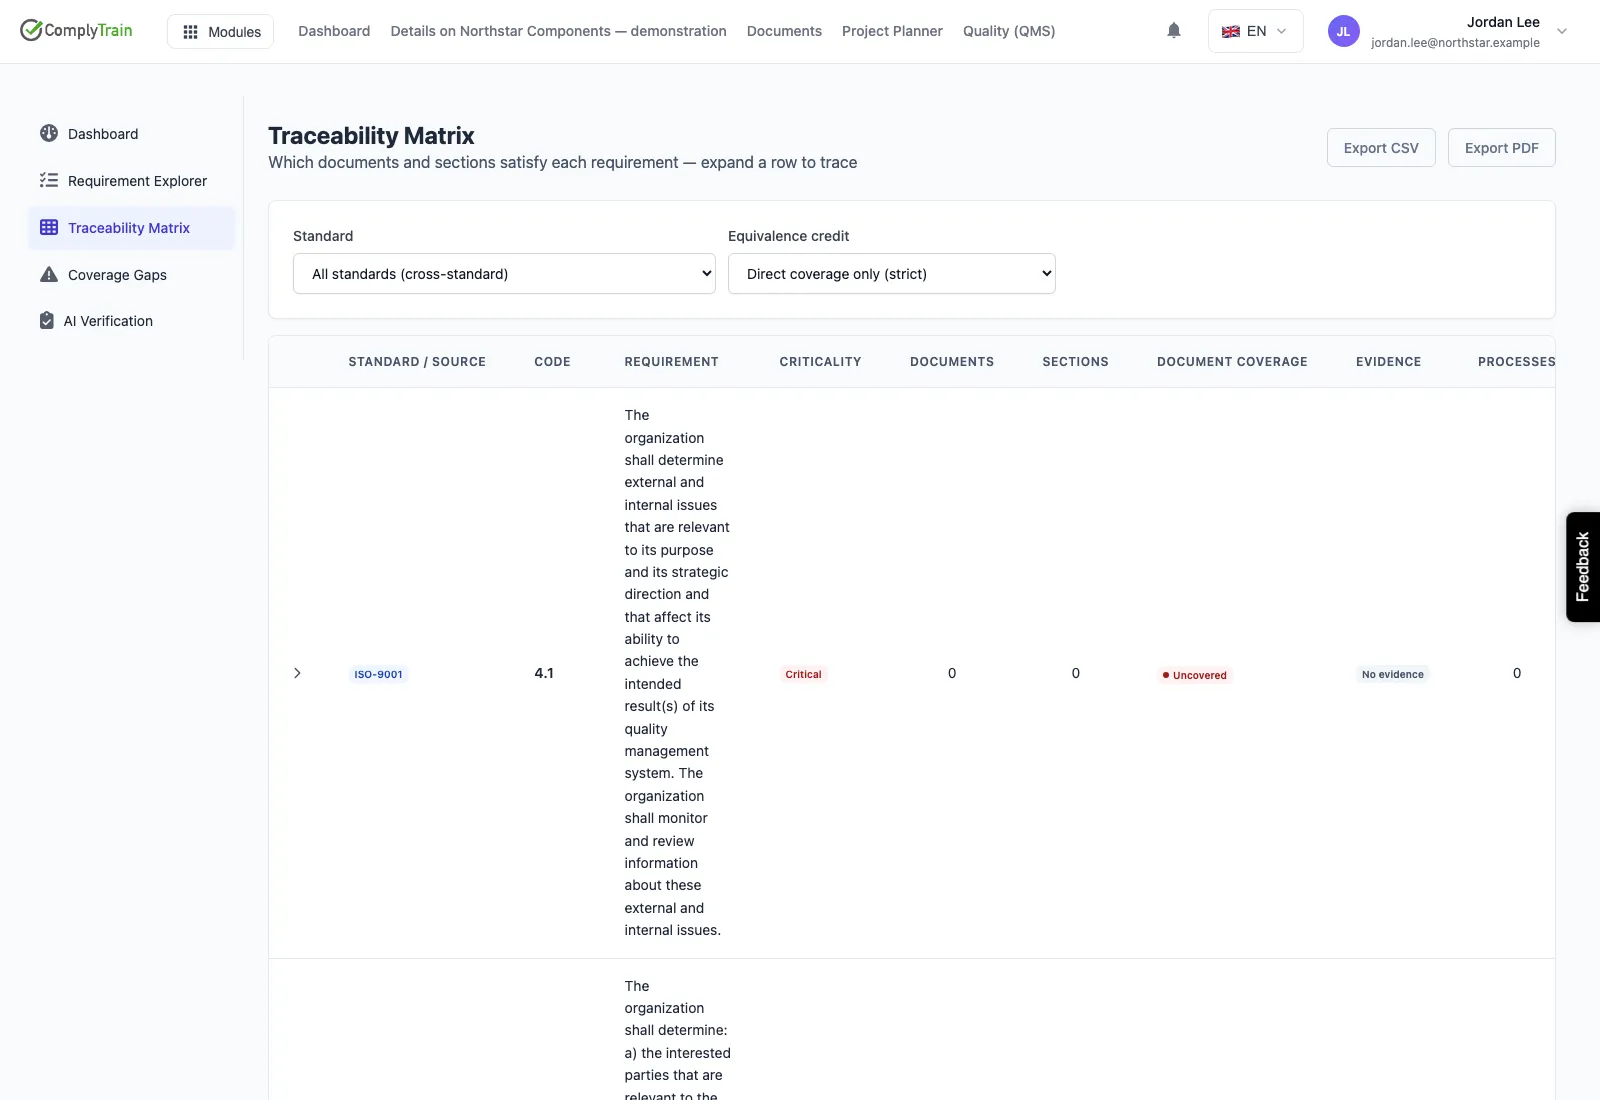This screenshot has height=1100, width=1600.
Task: Click the Requirement column header
Action: click(671, 362)
